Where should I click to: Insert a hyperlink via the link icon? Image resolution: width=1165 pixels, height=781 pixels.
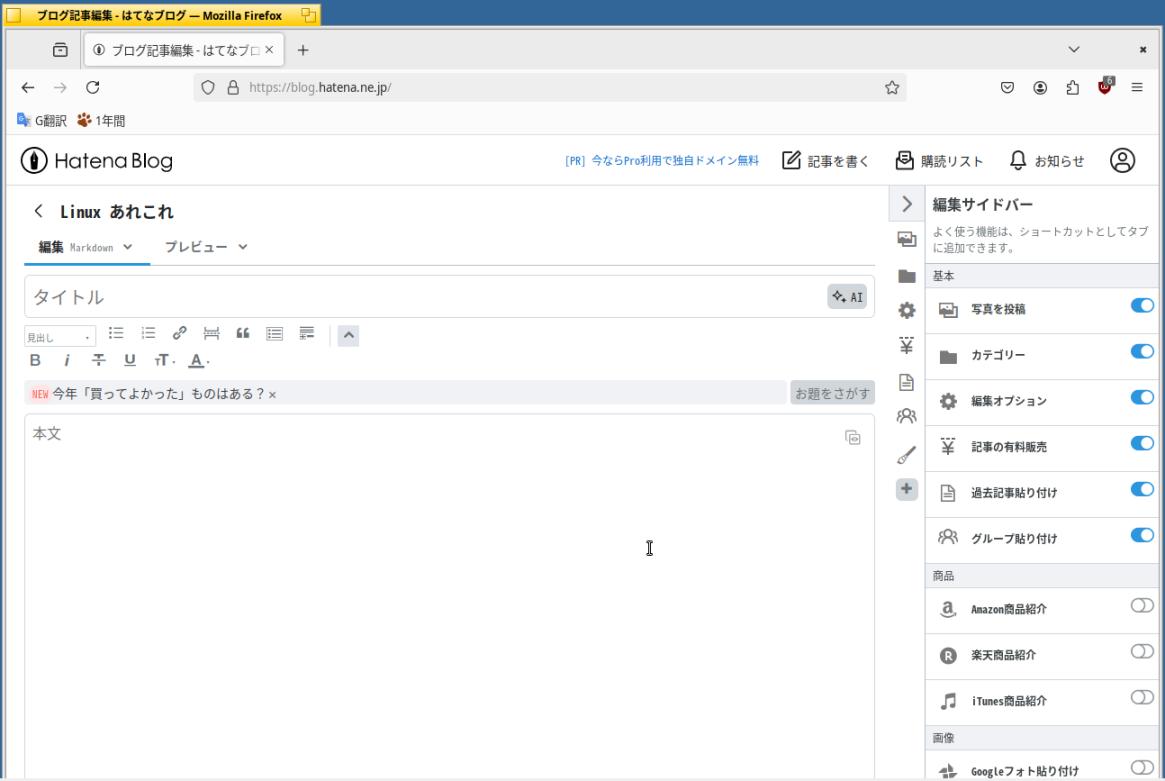(x=179, y=334)
